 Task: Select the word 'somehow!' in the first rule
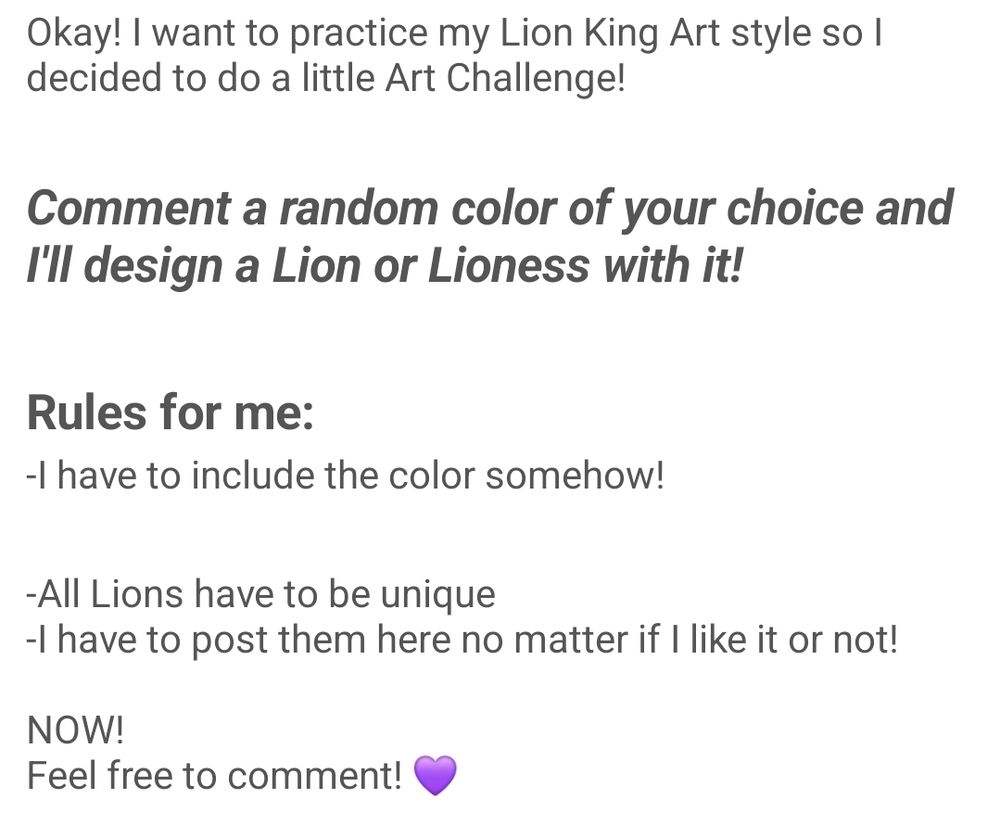pos(575,476)
